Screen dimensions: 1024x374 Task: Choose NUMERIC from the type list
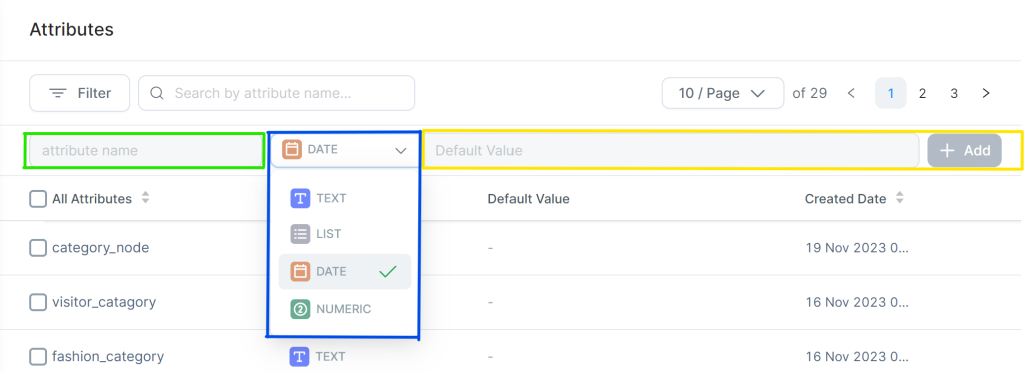(345, 309)
